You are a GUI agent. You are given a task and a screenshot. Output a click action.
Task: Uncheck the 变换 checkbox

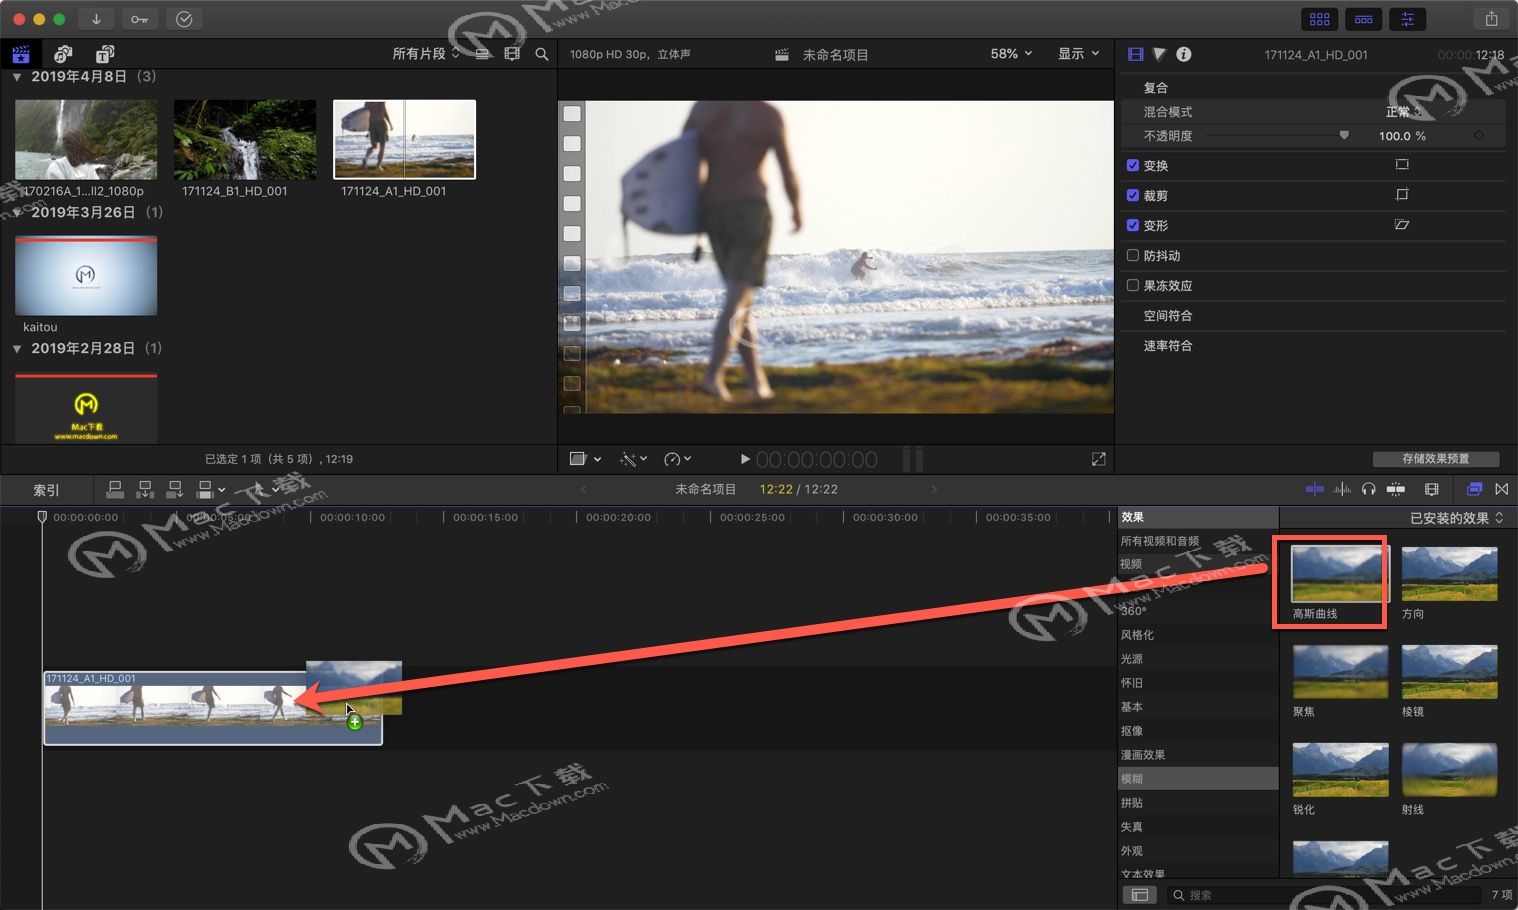coord(1133,165)
